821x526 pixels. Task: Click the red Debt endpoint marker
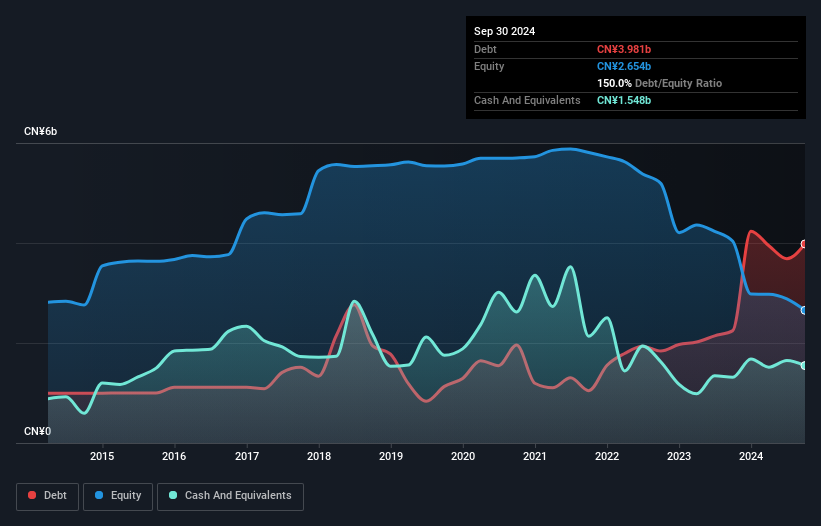804,244
